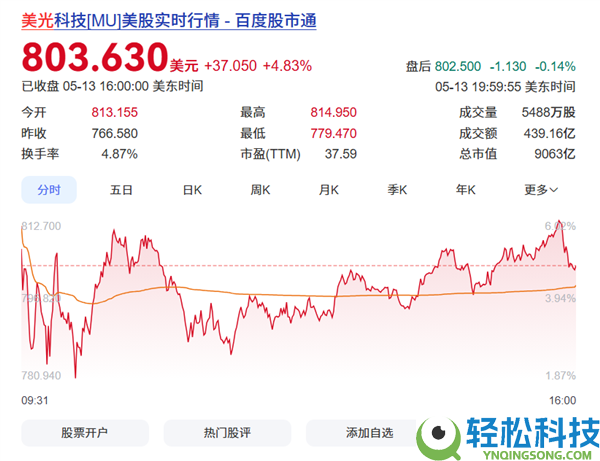The width and height of the screenshot is (600, 461).
Task: Click the after-hours timestamp 05-13 19:59:55
Action: click(478, 87)
